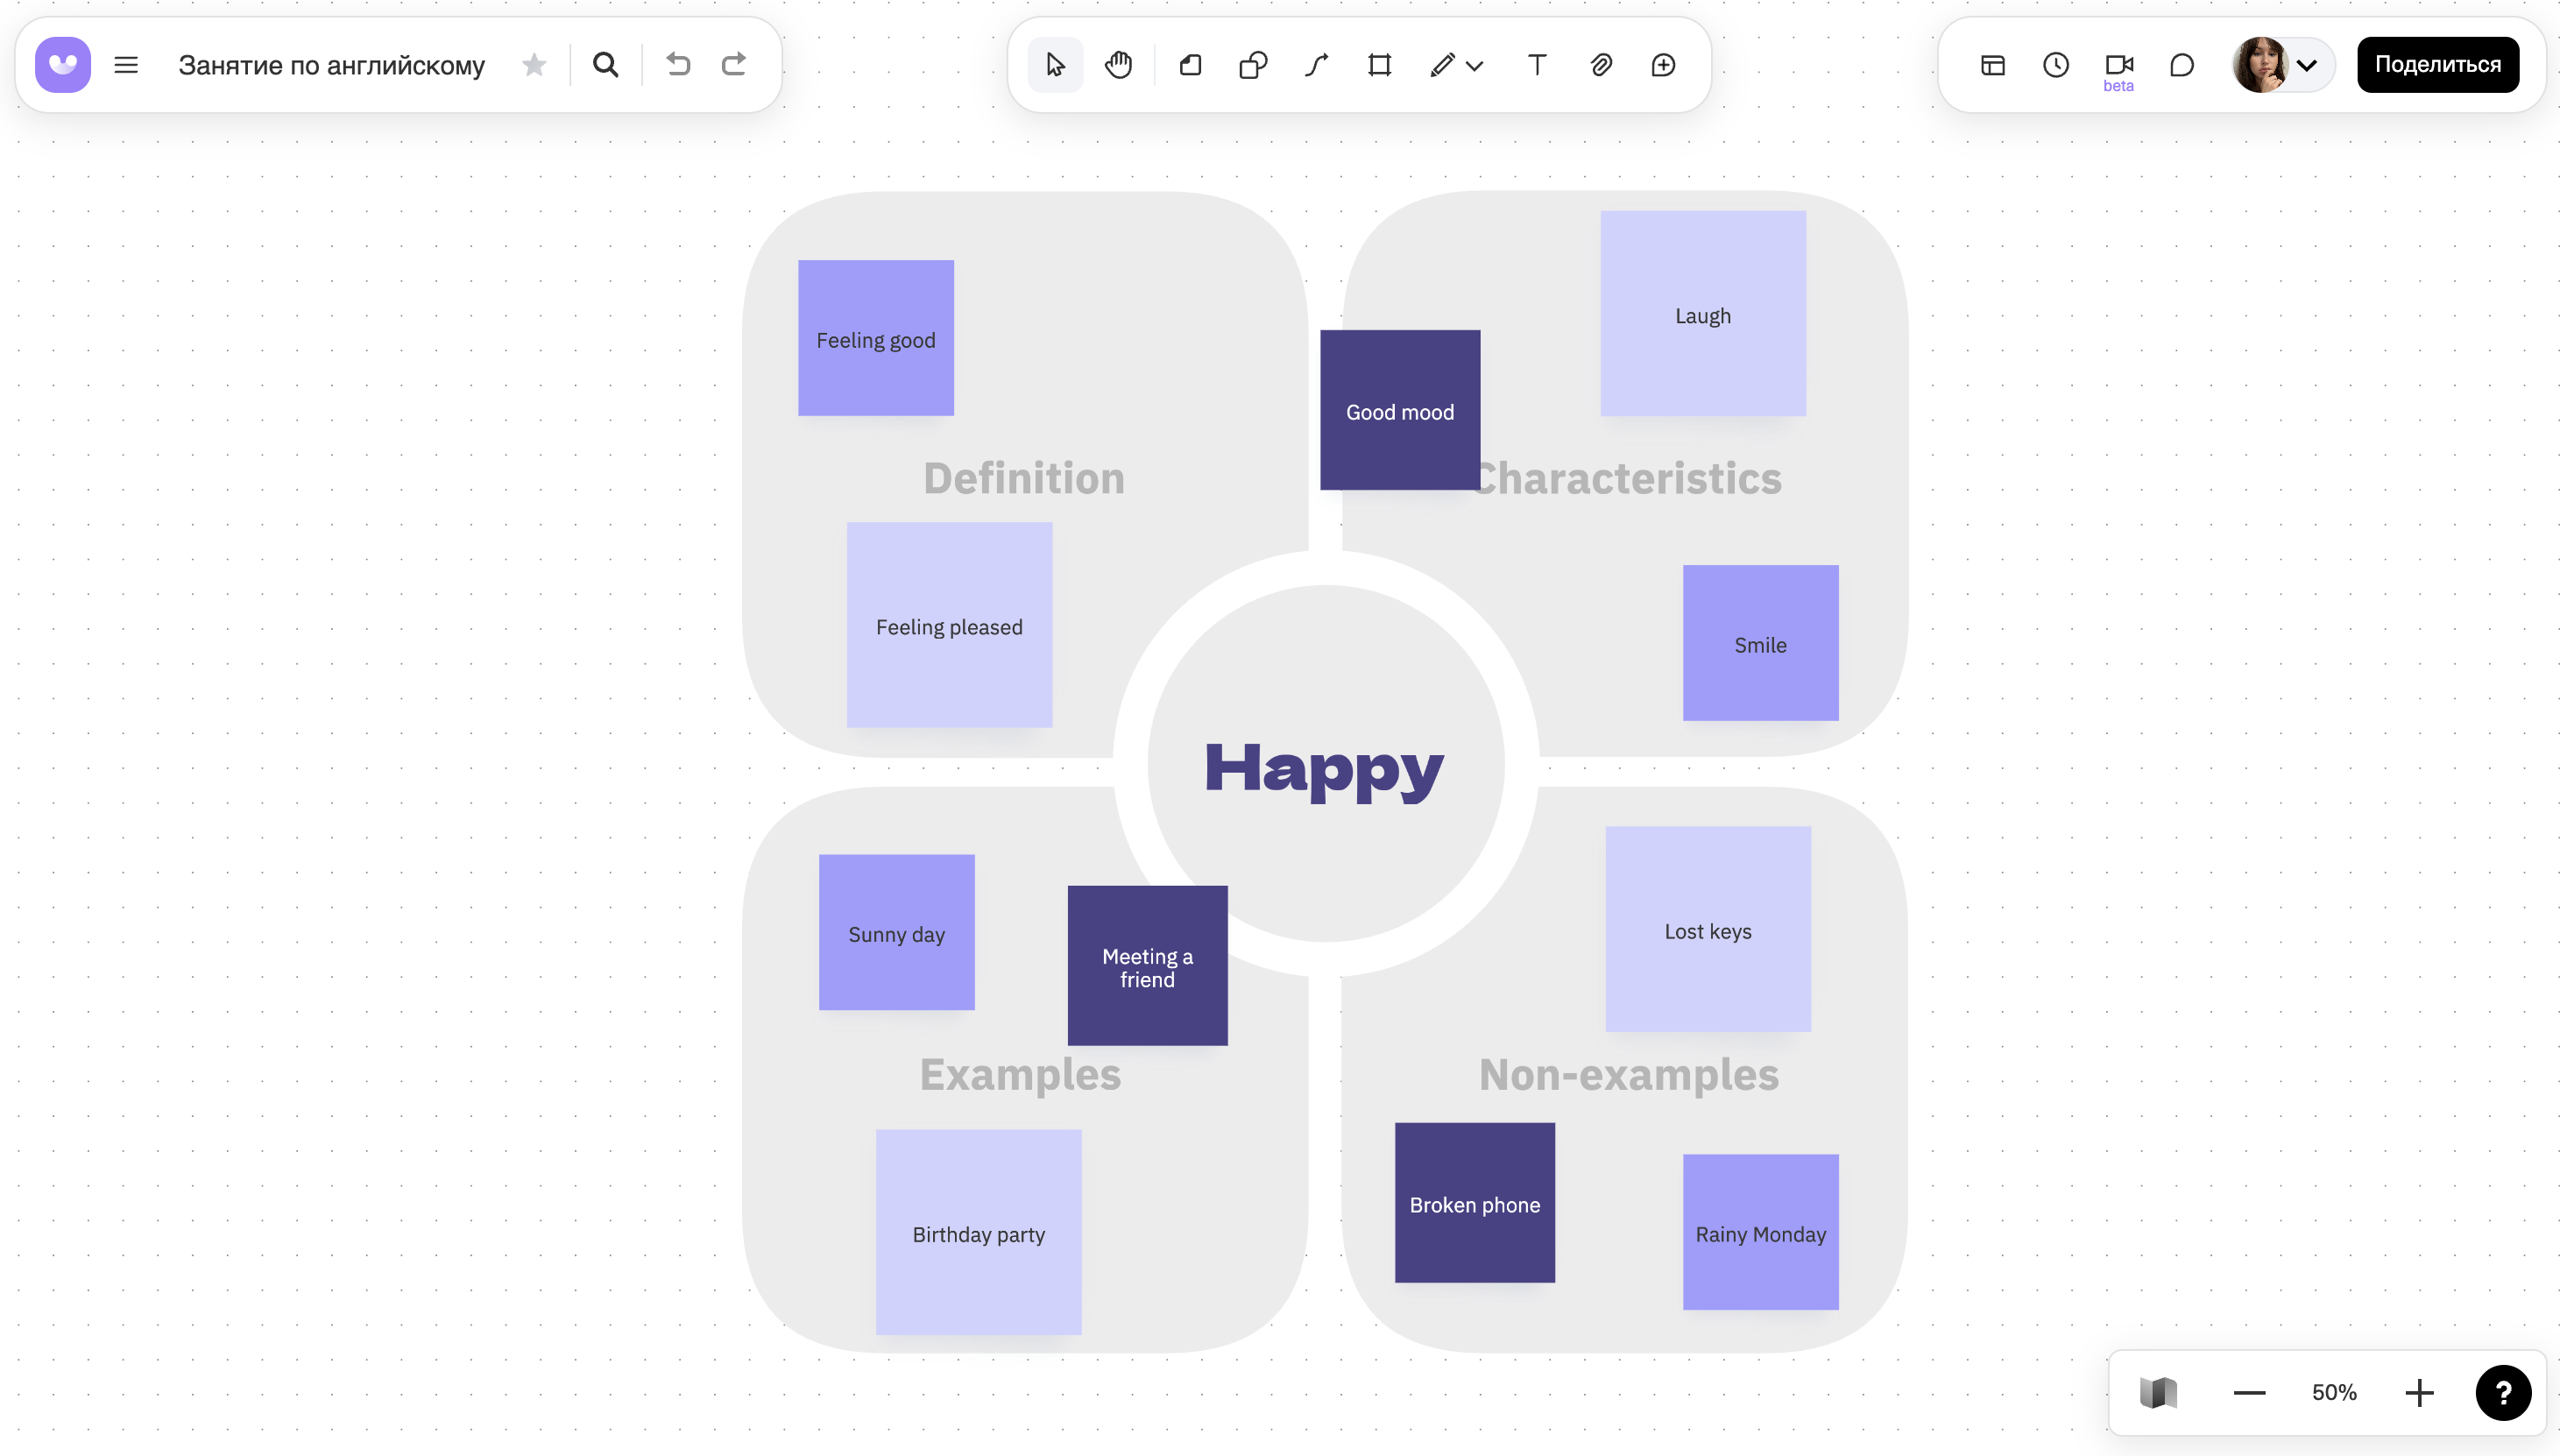This screenshot has width=2560, height=1456.
Task: Choose the sticky note tool
Action: tap(1190, 65)
